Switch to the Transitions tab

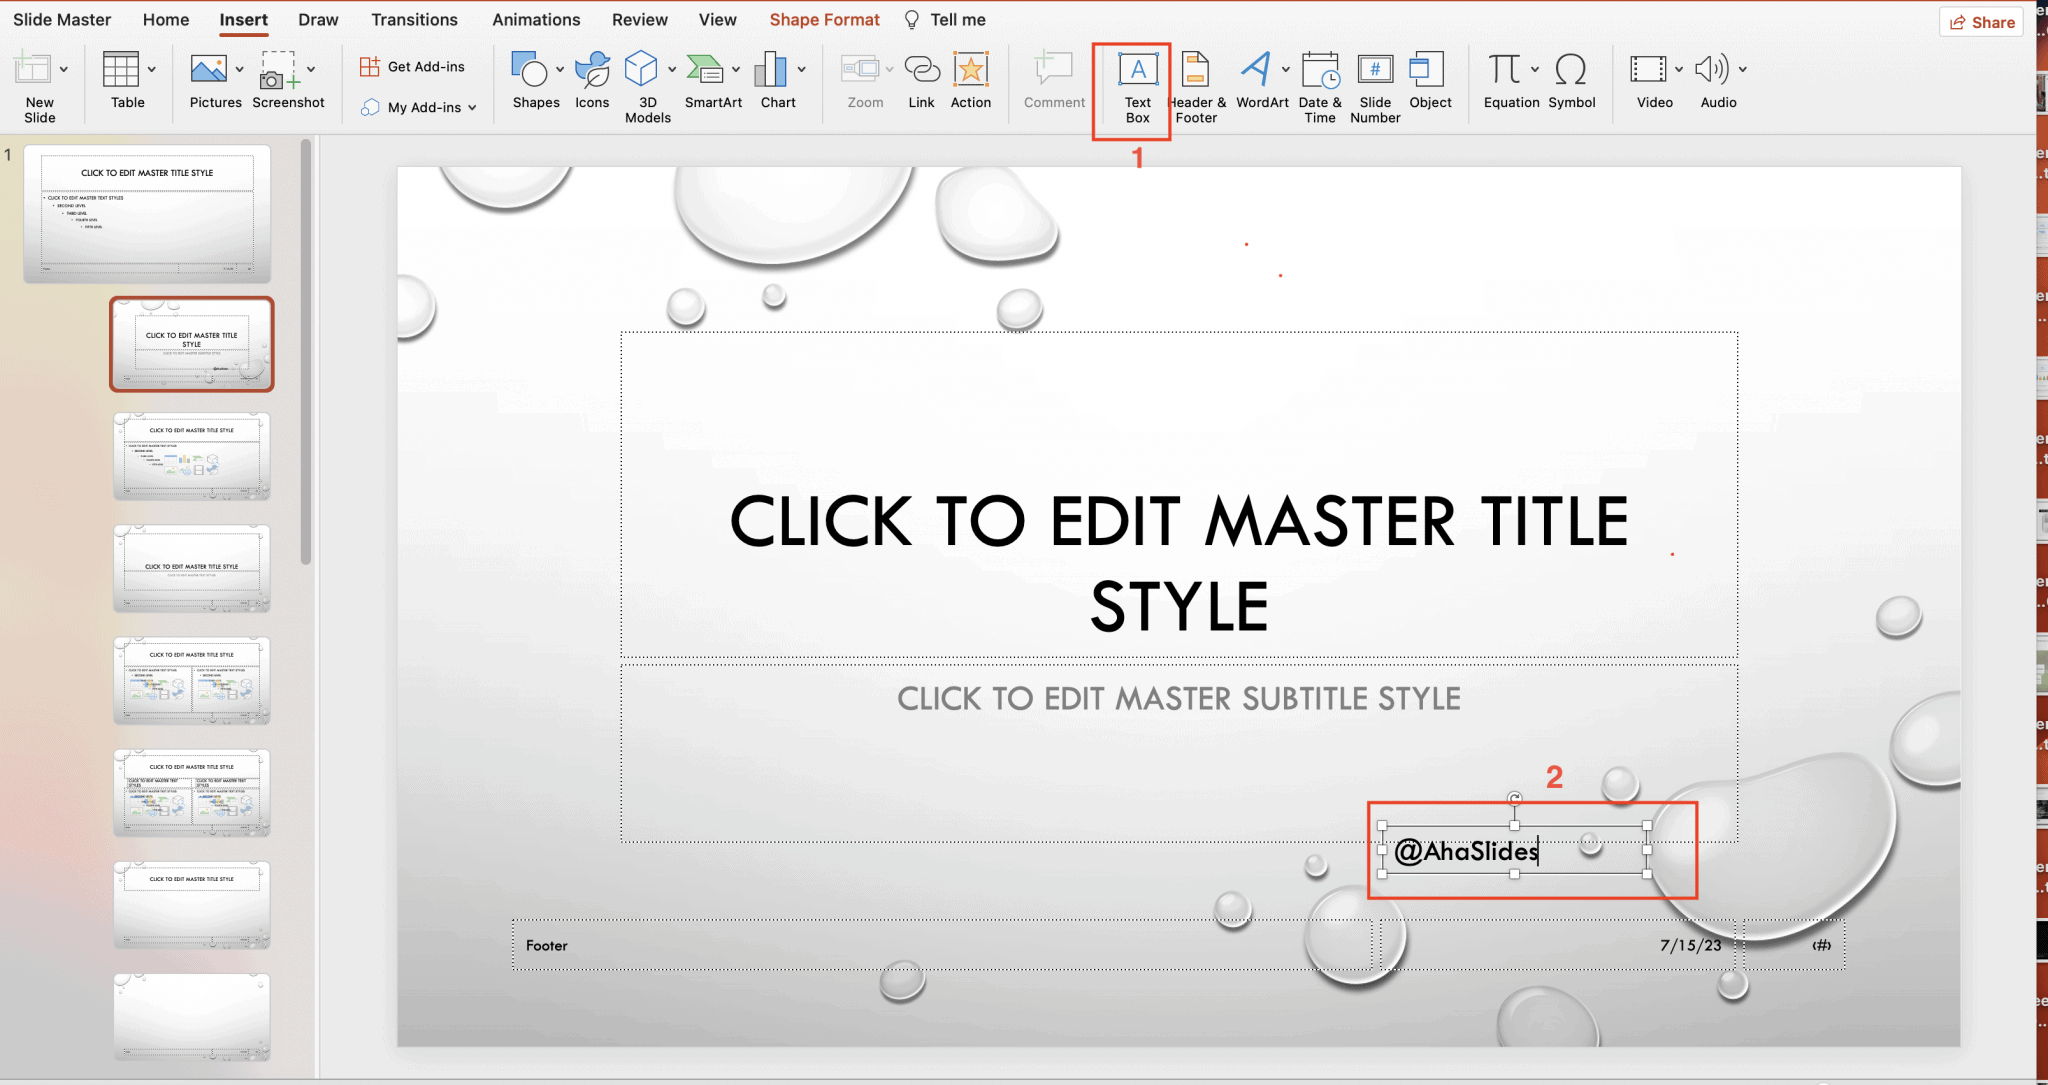[414, 19]
